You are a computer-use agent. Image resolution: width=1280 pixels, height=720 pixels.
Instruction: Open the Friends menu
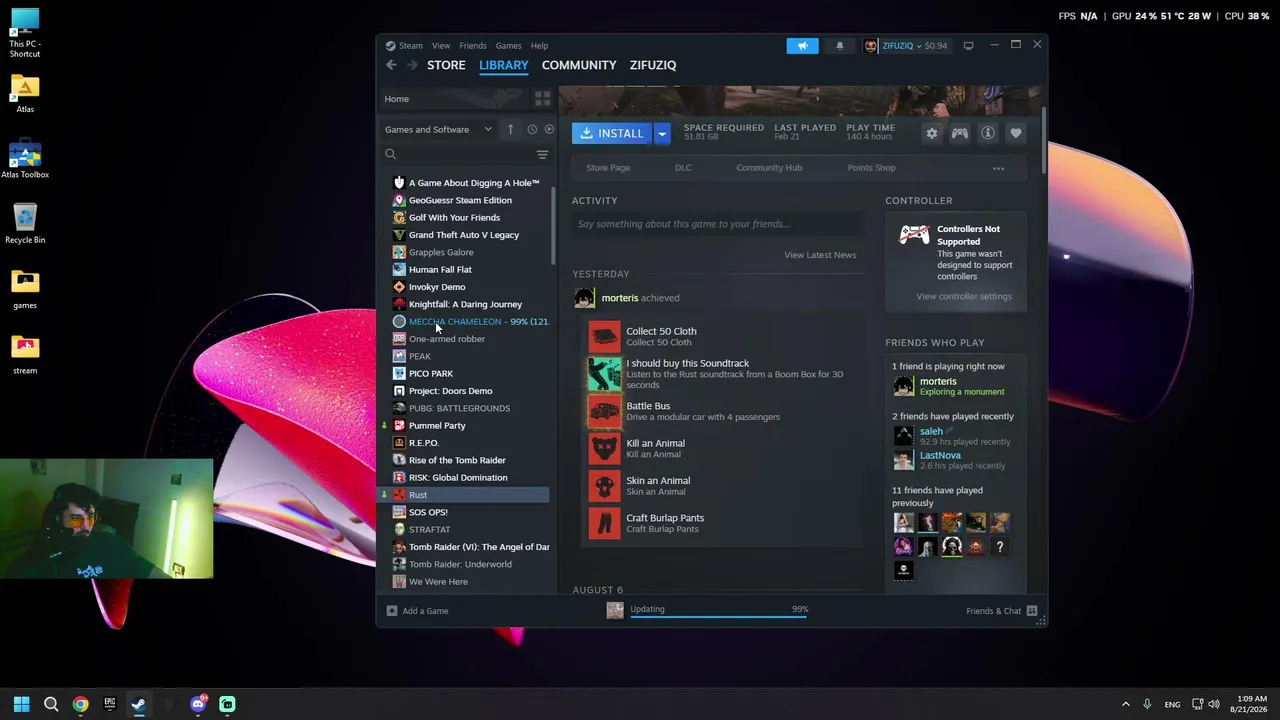tap(473, 45)
